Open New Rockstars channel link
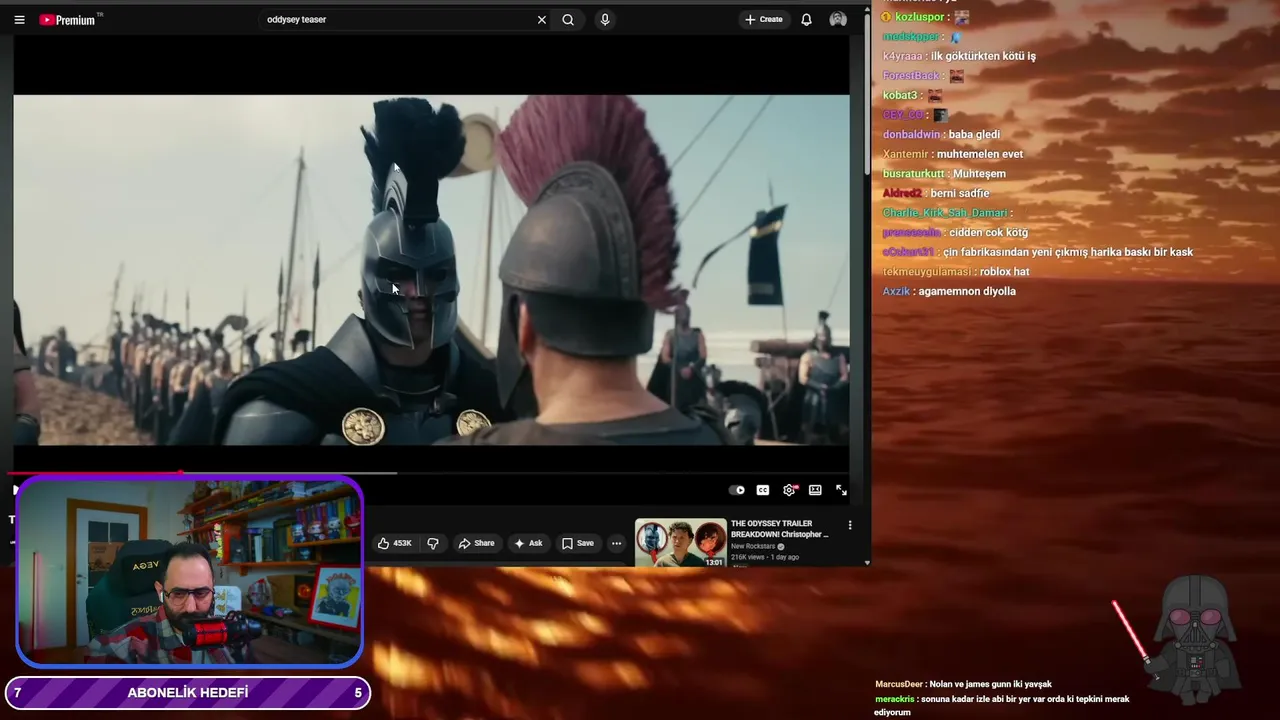 753,546
